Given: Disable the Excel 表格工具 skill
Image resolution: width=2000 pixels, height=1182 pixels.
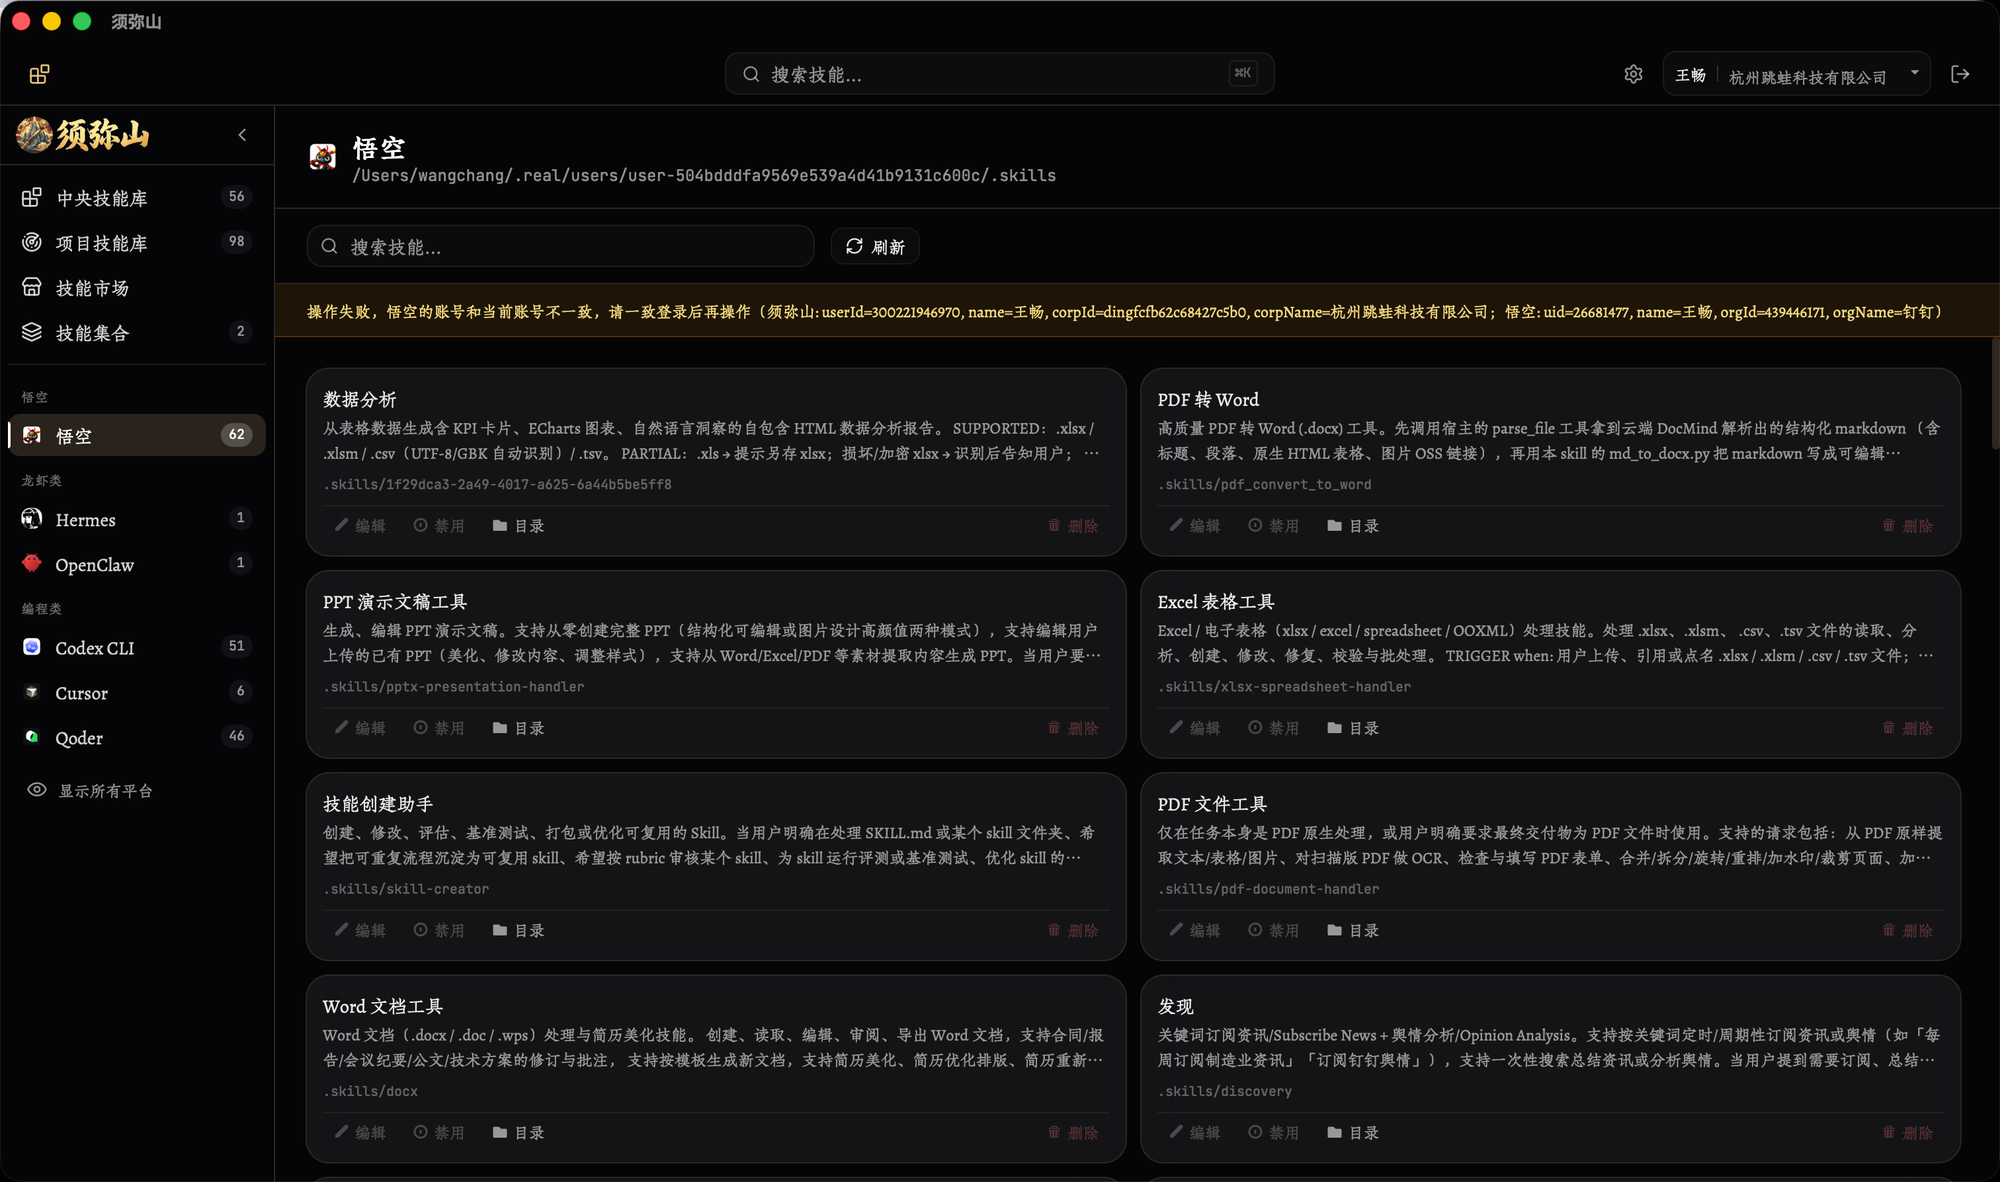Looking at the screenshot, I should click(1273, 728).
